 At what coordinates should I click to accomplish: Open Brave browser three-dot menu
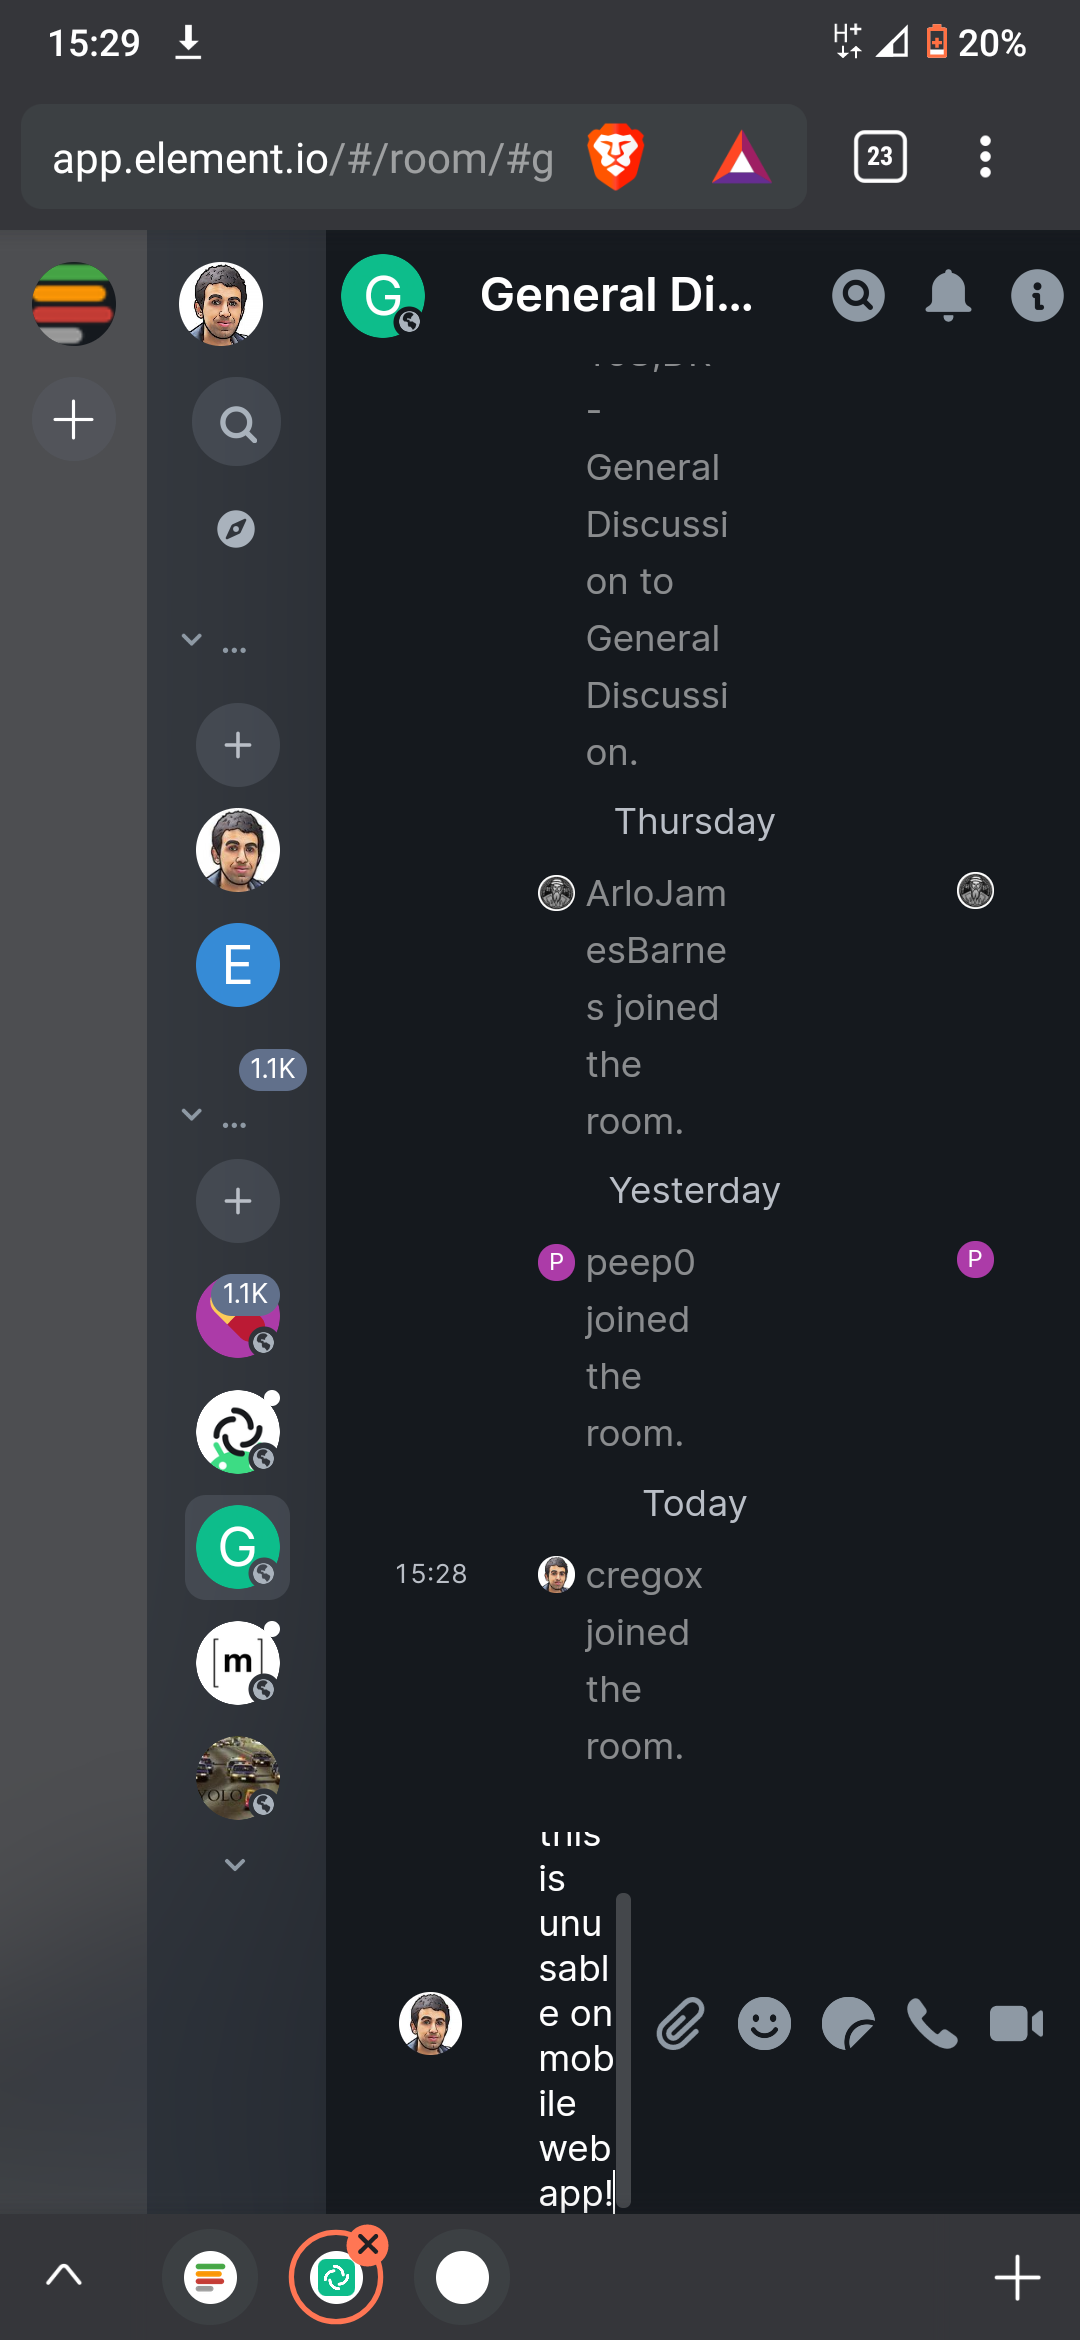click(x=985, y=157)
